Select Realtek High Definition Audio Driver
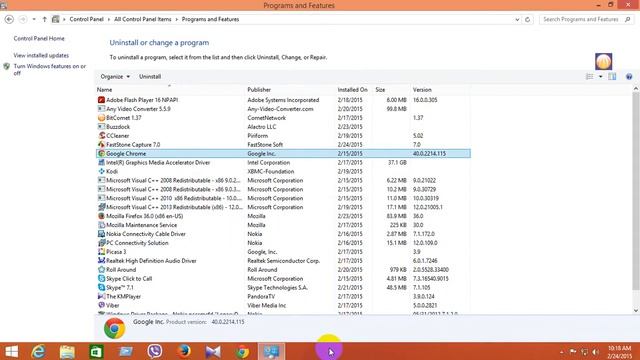This screenshot has height=360, width=640. click(x=283, y=261)
